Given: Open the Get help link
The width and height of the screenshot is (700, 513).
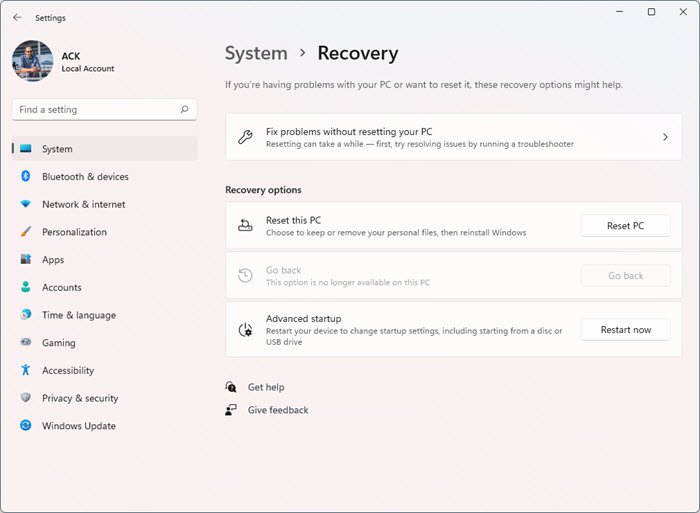Looking at the screenshot, I should (x=266, y=387).
